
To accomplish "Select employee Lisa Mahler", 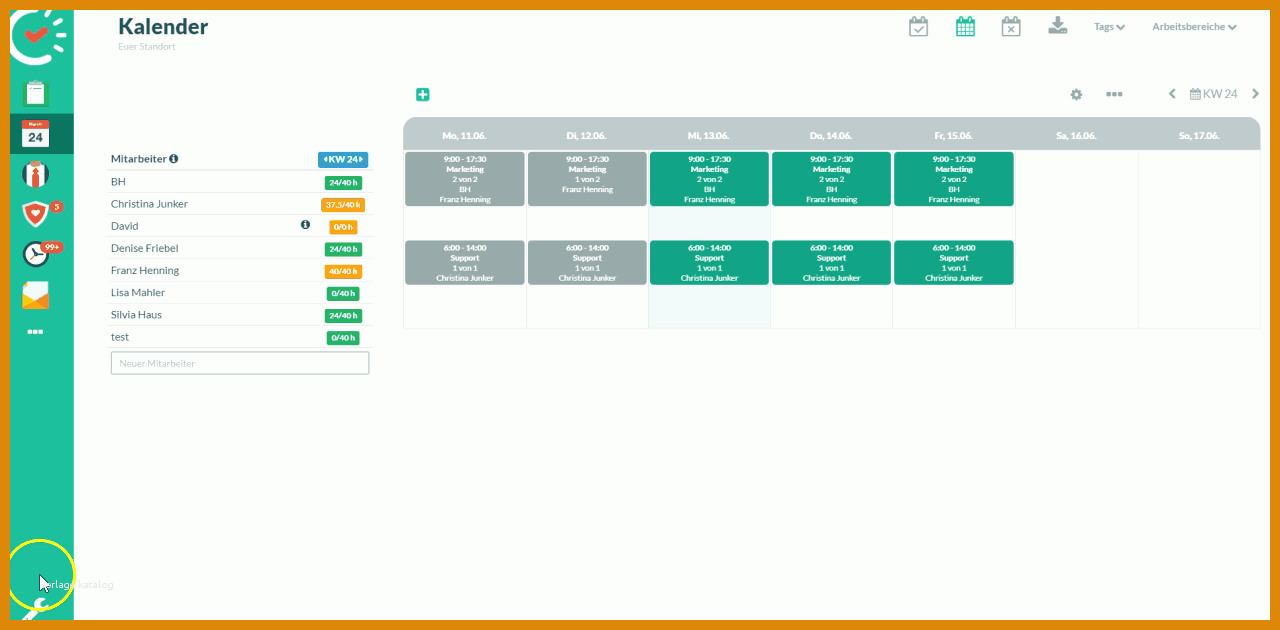I will (138, 292).
